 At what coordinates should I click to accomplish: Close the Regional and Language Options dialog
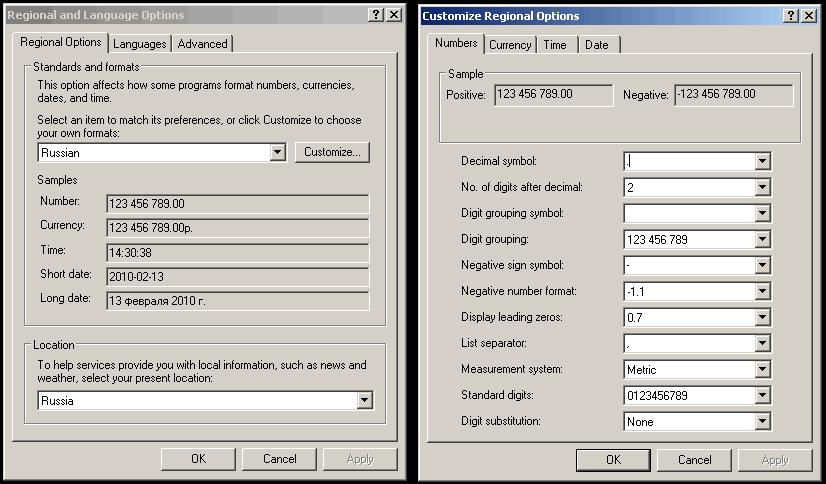pyautogui.click(x=394, y=15)
